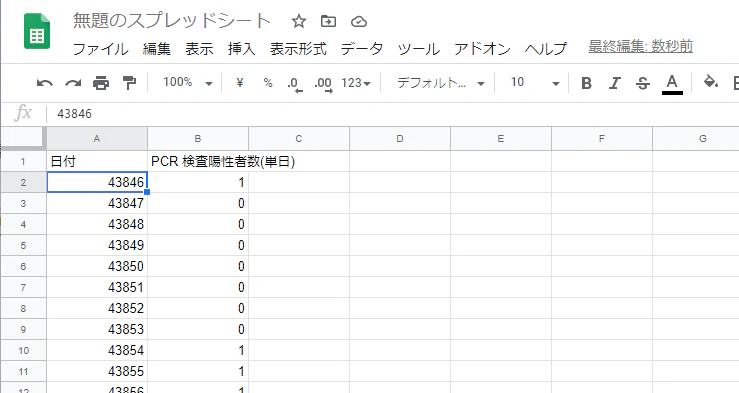
Task: Click the print icon in toolbar
Action: tap(101, 83)
